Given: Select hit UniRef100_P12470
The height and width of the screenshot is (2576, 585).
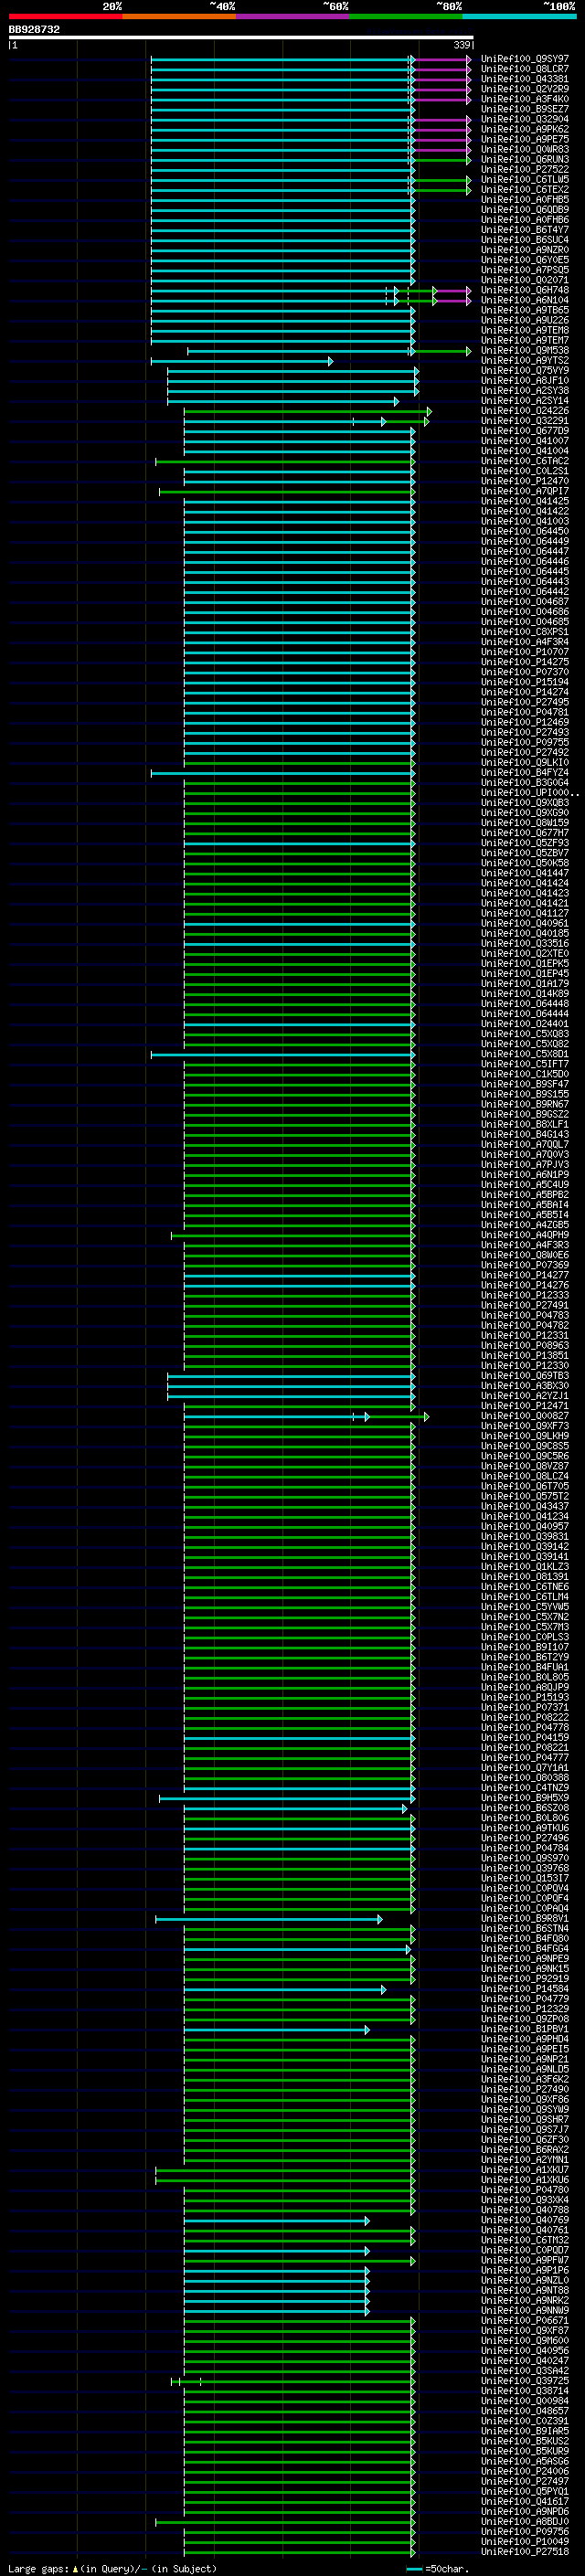Looking at the screenshot, I should [525, 481].
